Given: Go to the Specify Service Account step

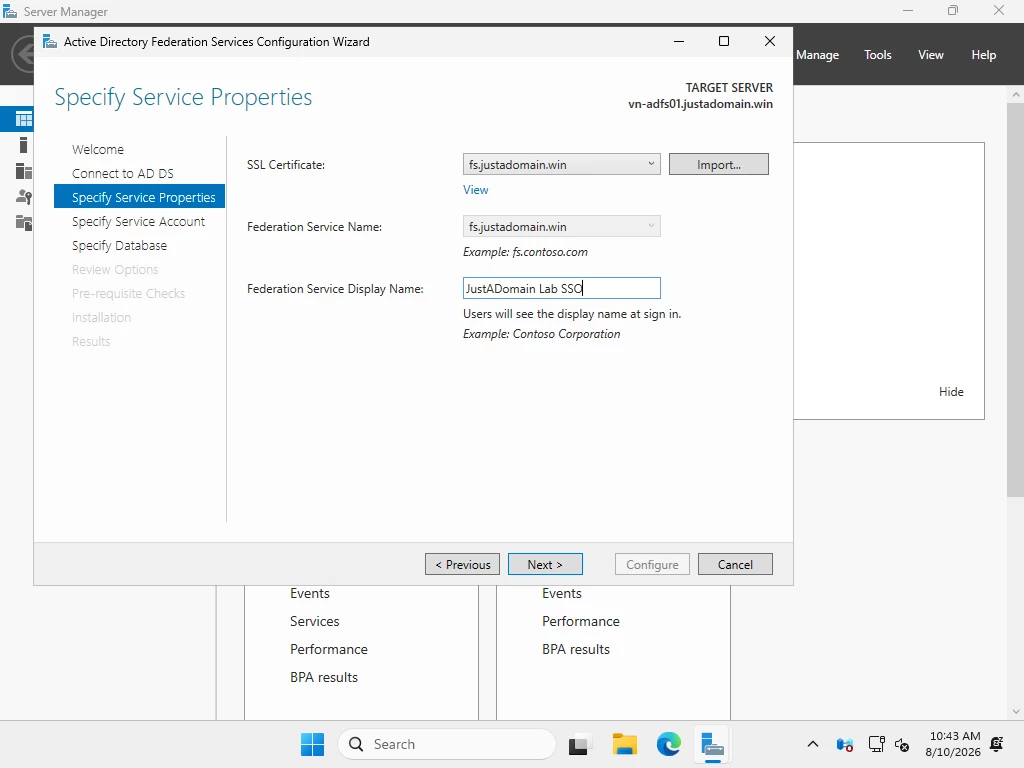Looking at the screenshot, I should (x=138, y=221).
